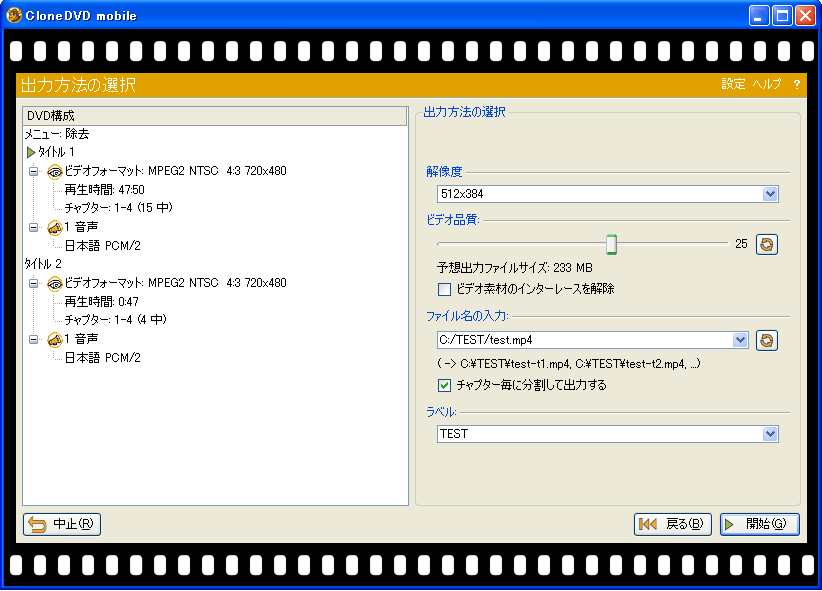Click the 開始(G) start button
The width and height of the screenshot is (822, 591).
760,524
